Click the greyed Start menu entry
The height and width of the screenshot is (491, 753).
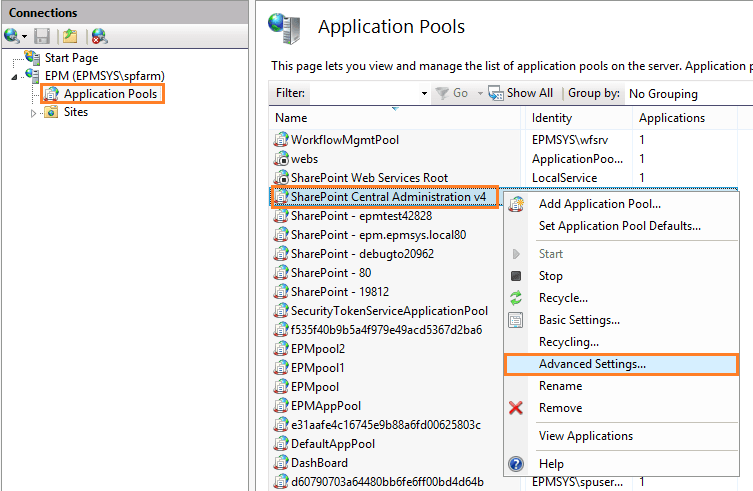tap(550, 254)
